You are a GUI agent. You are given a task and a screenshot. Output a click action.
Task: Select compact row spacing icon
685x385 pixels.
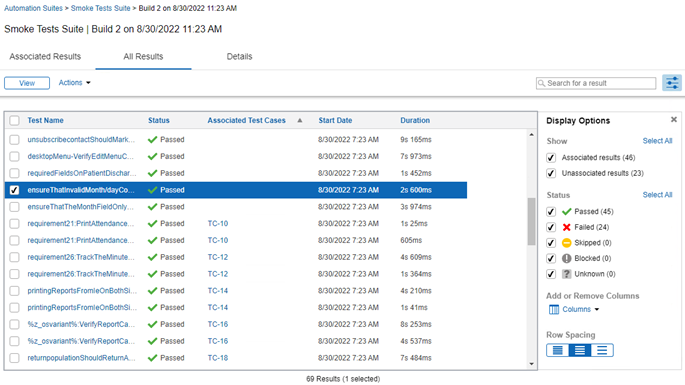557,350
